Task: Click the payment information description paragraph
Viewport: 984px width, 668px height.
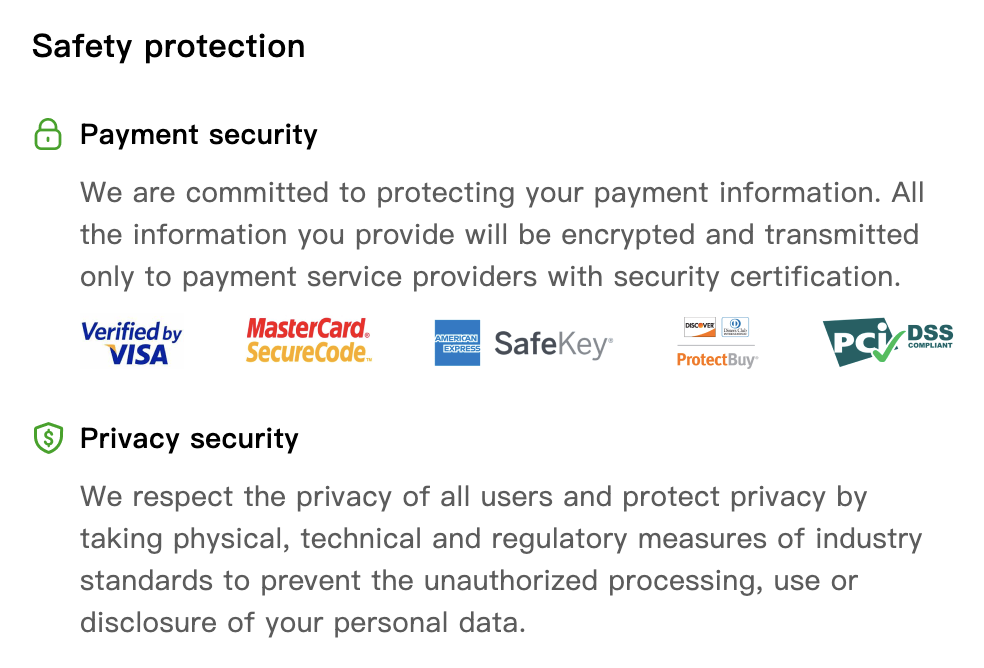Action: [x=500, y=234]
